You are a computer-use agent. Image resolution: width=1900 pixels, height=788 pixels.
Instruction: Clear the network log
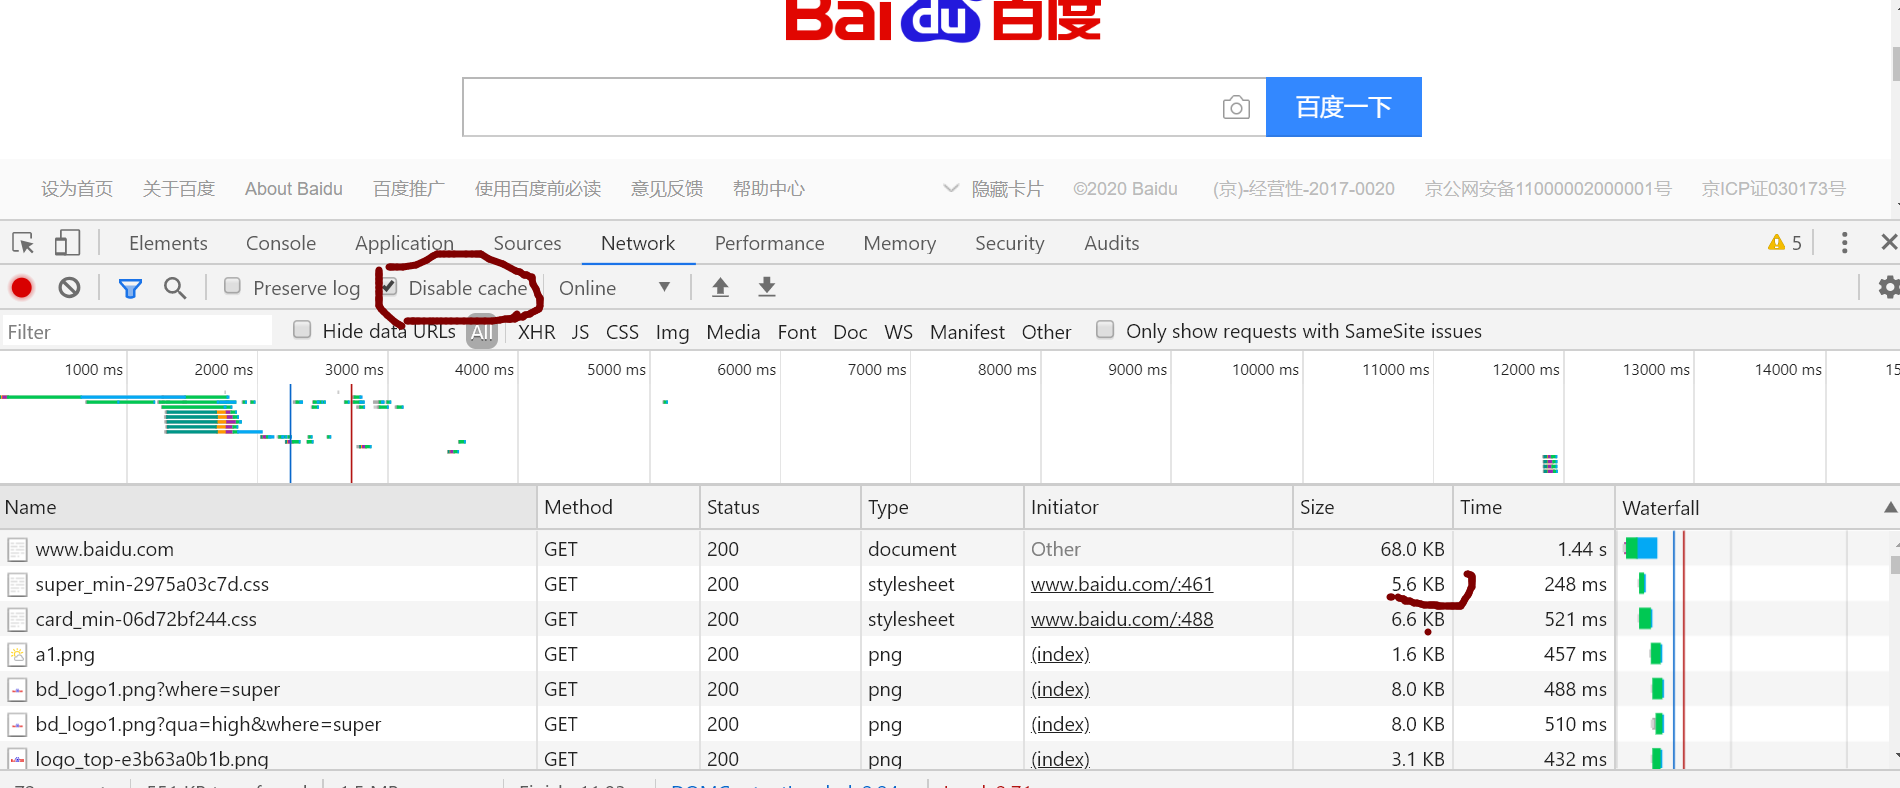point(69,288)
